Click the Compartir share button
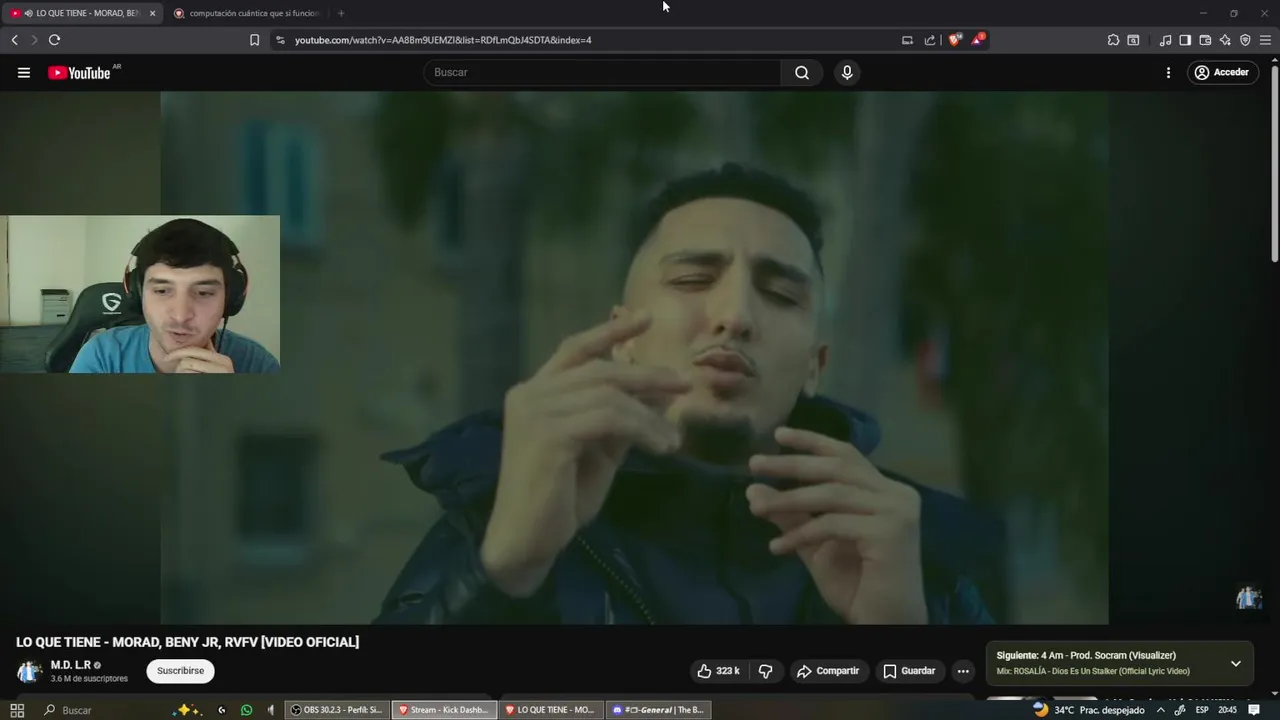This screenshot has height=720, width=1280. (828, 671)
